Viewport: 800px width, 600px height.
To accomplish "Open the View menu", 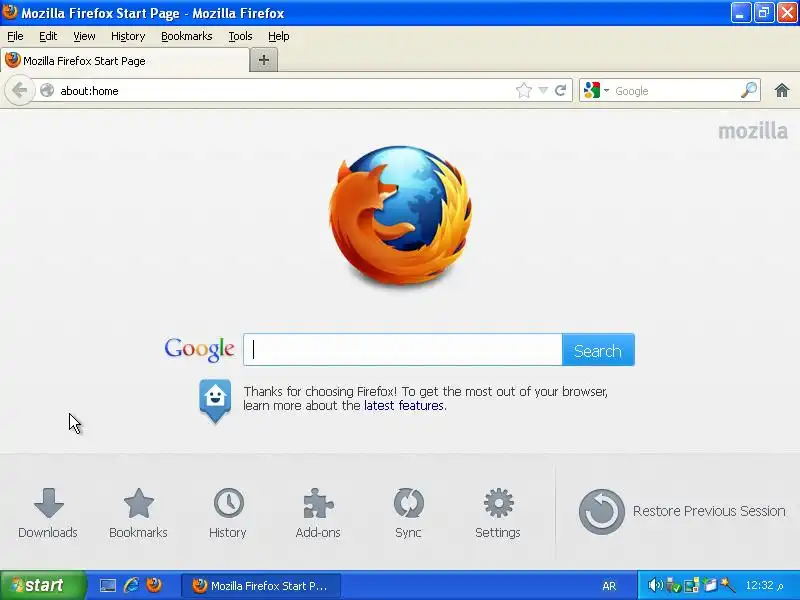I will click(84, 36).
